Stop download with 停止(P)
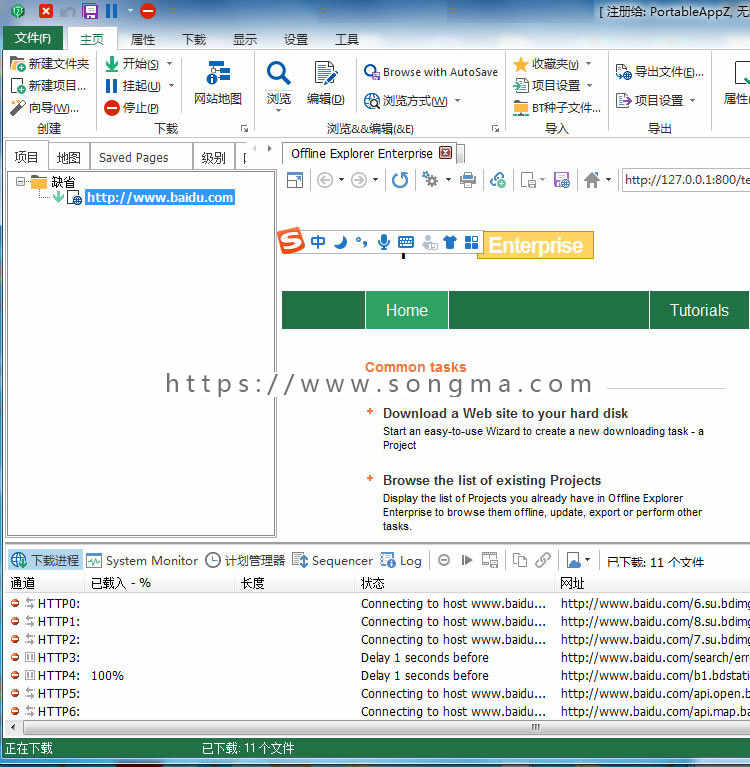The width and height of the screenshot is (750, 767). pos(132,108)
